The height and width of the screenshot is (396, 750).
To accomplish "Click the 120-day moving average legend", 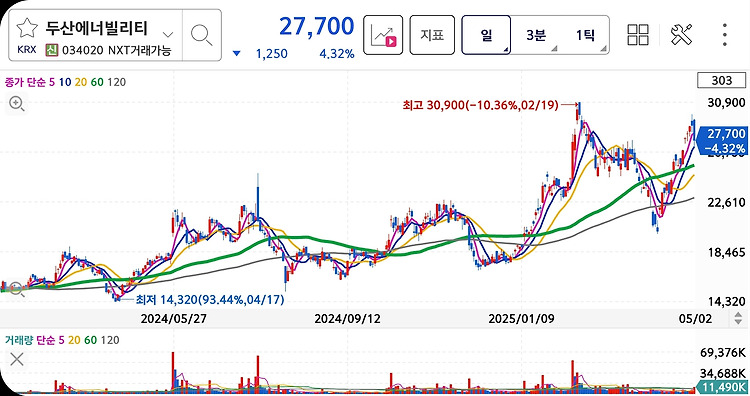I will coord(117,82).
